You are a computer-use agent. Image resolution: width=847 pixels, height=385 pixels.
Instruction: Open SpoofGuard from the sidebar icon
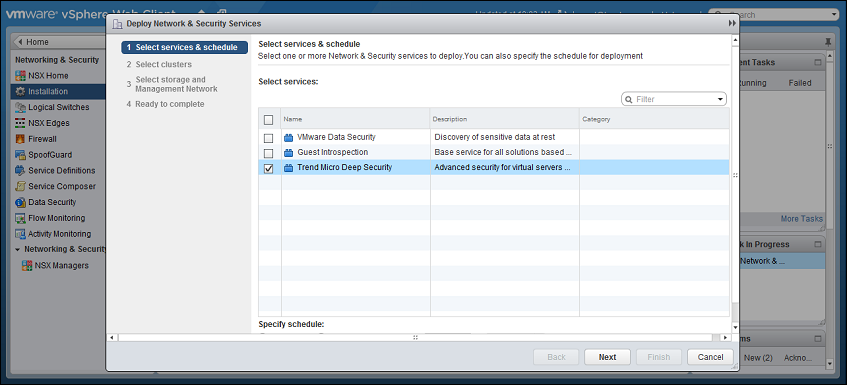click(x=21, y=154)
